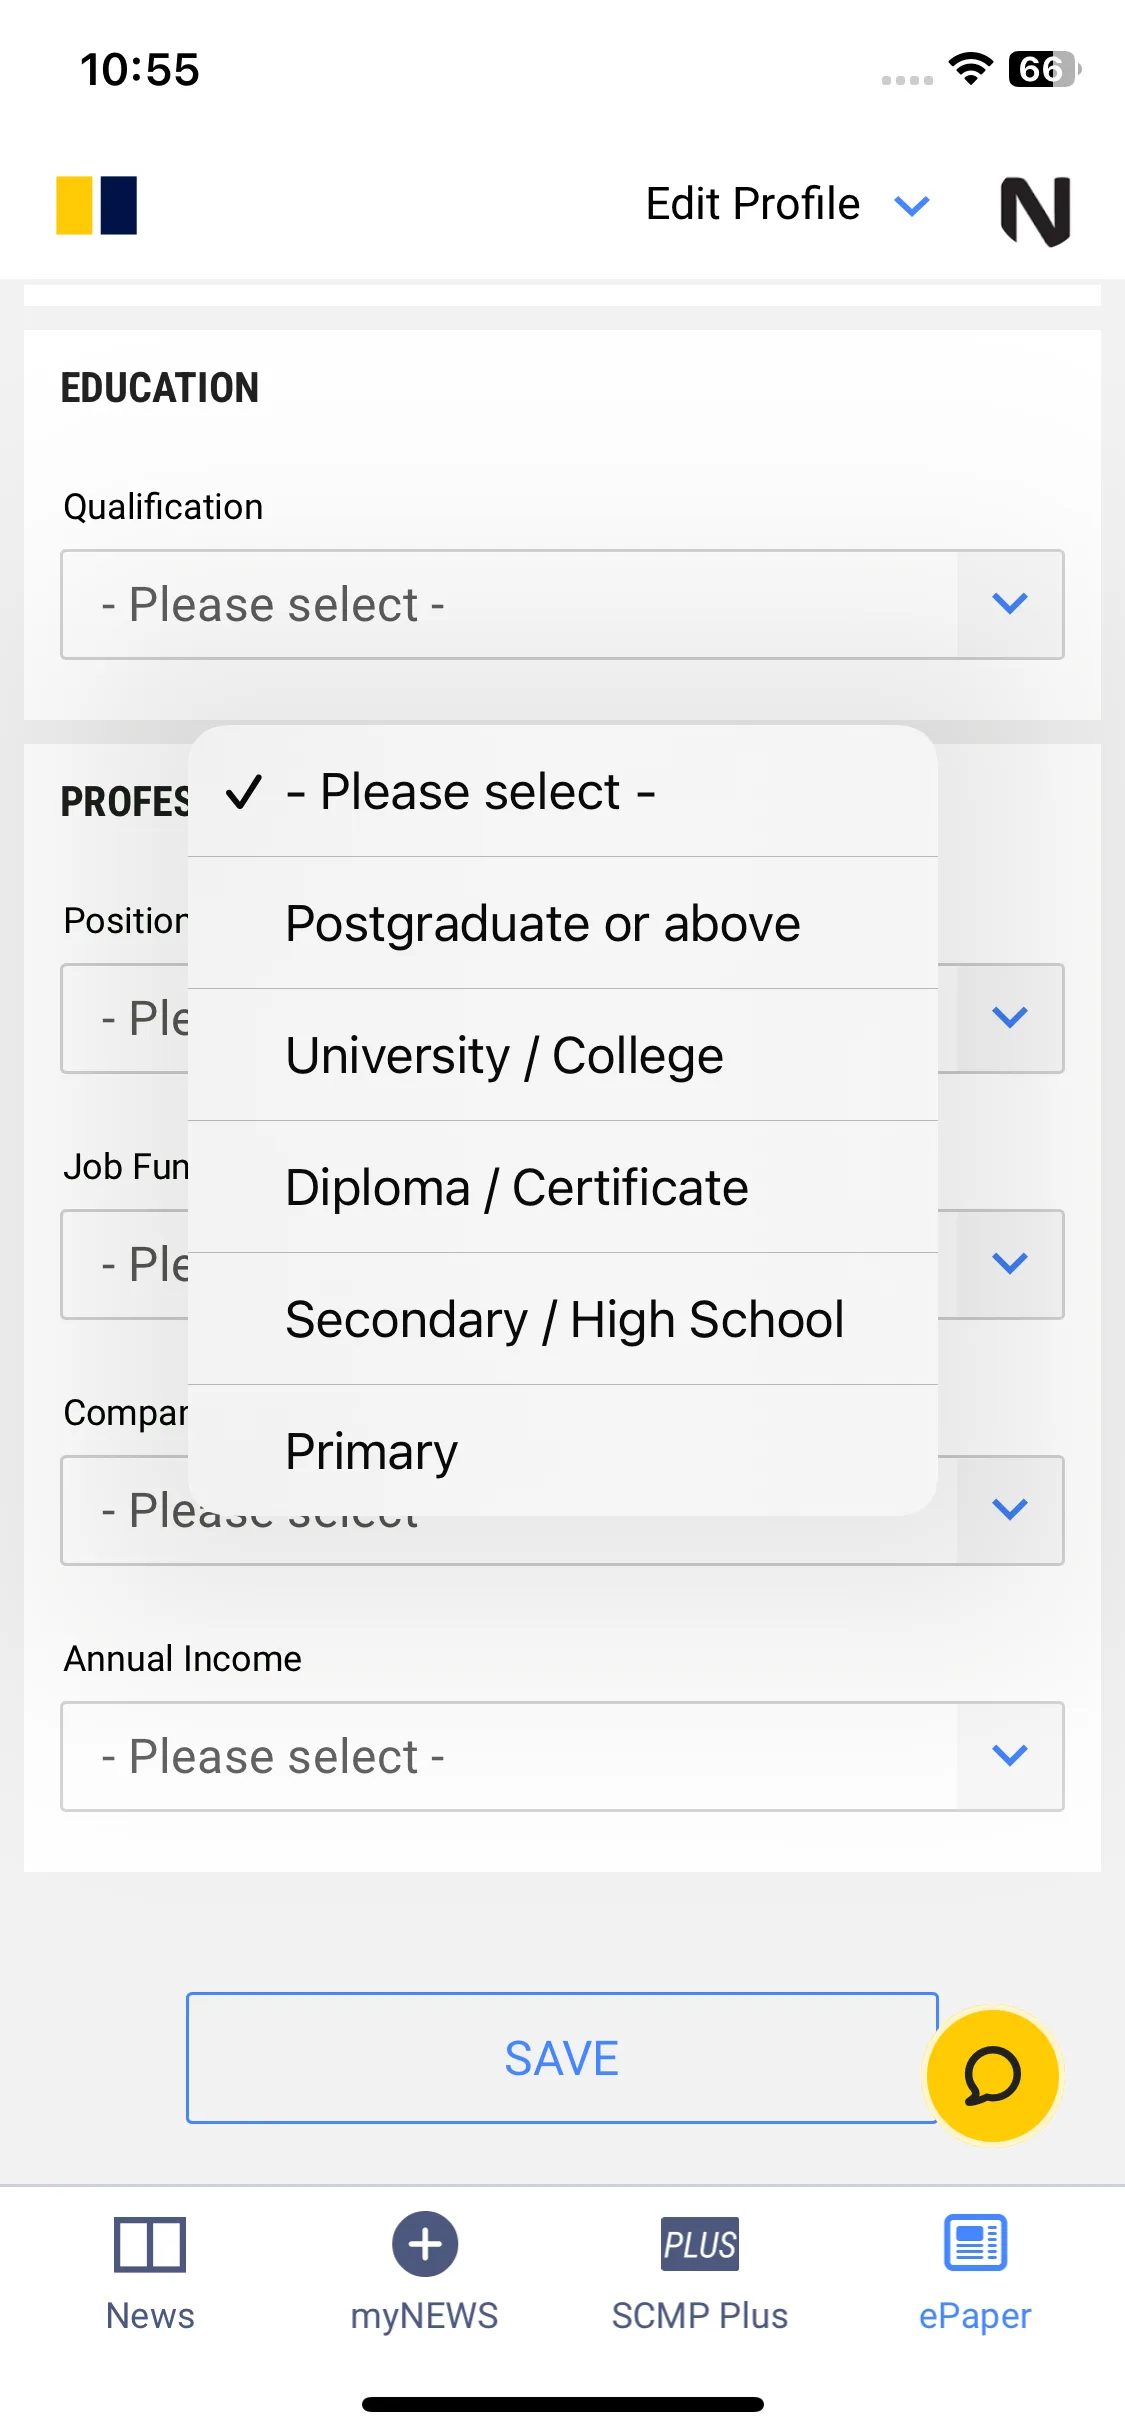Choose the Primary qualification option

tap(562, 1451)
